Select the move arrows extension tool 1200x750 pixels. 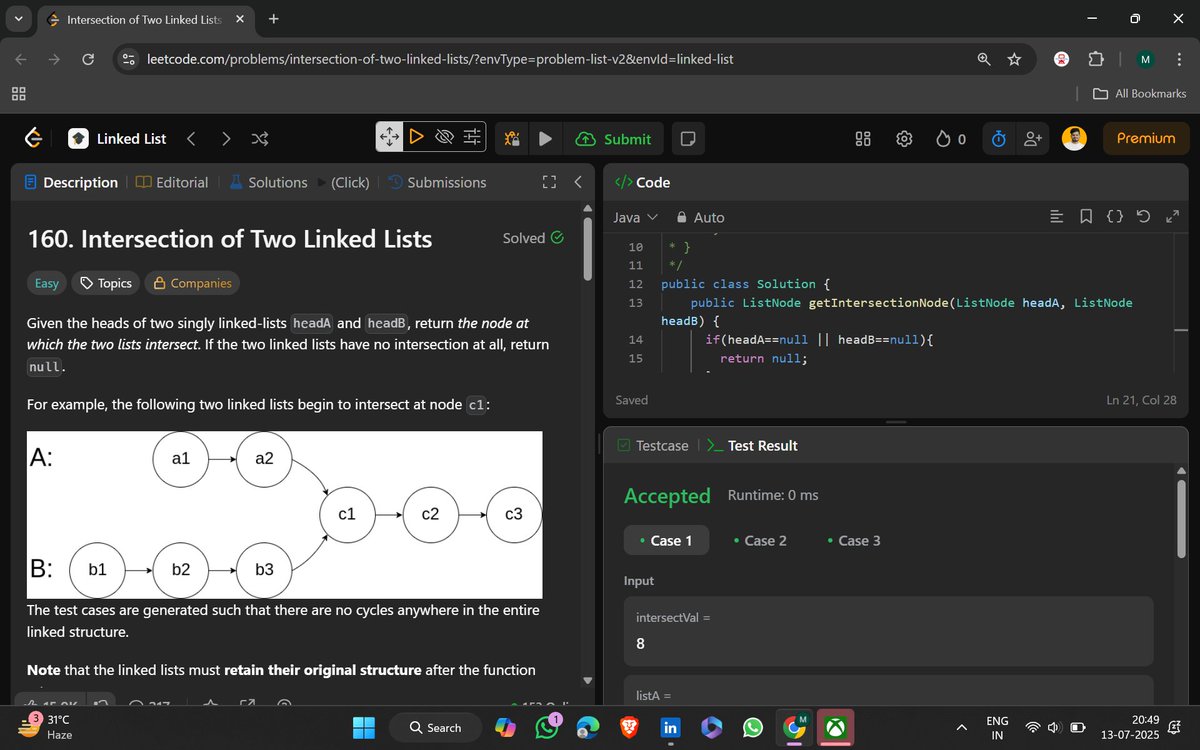389,137
